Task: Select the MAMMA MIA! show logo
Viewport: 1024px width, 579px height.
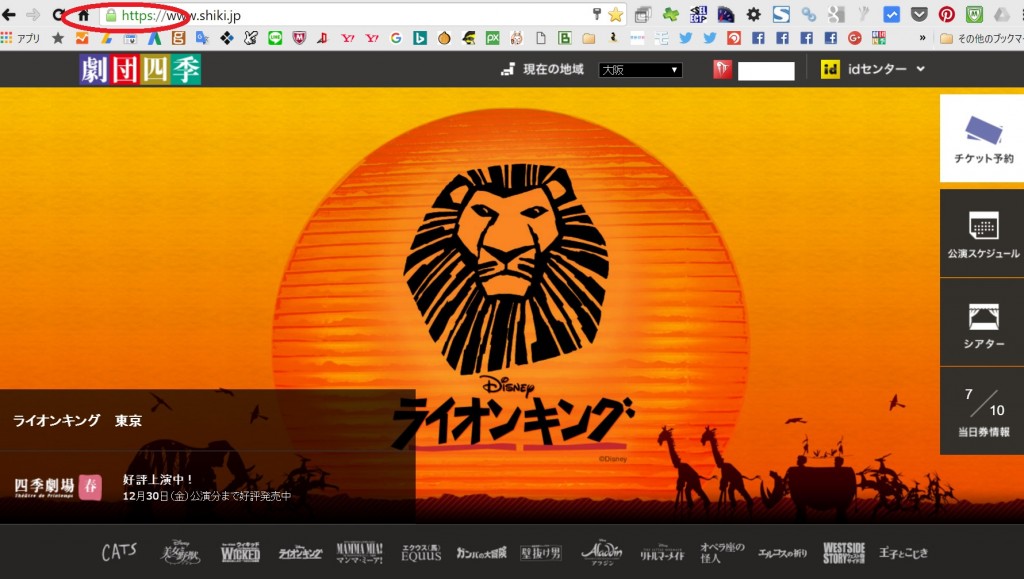Action: click(360, 552)
